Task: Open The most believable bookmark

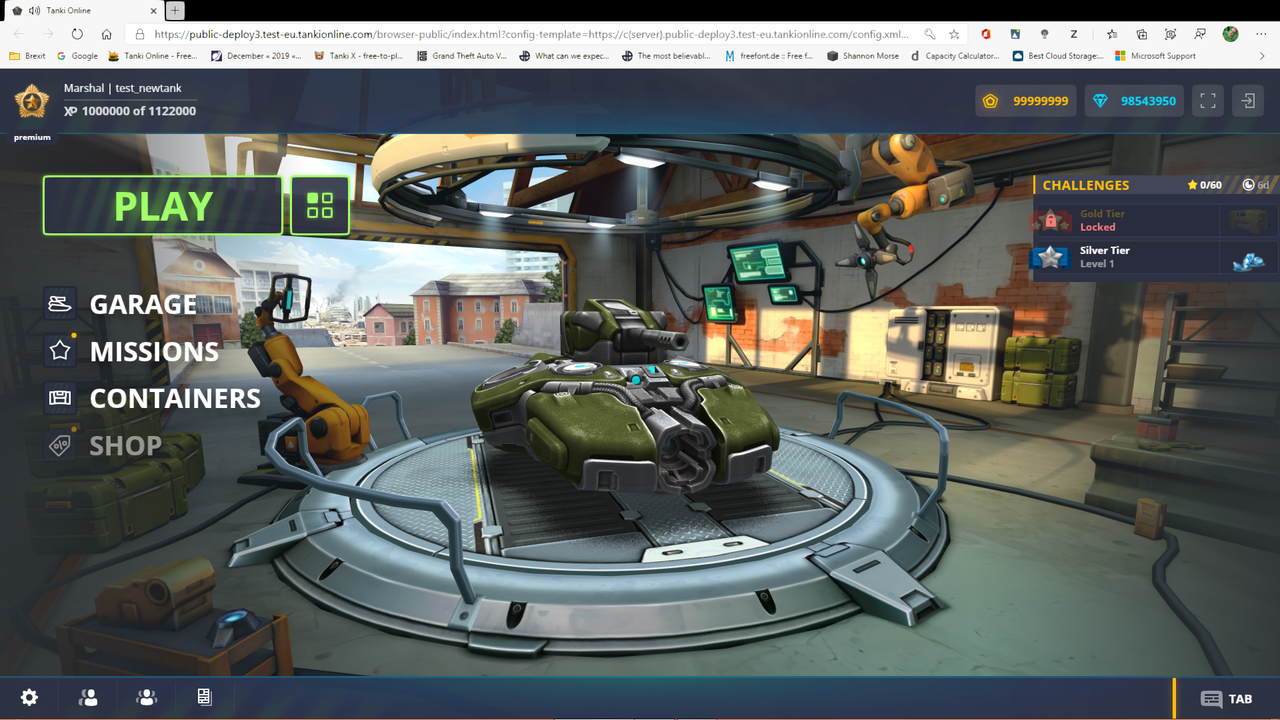Action: [x=667, y=56]
